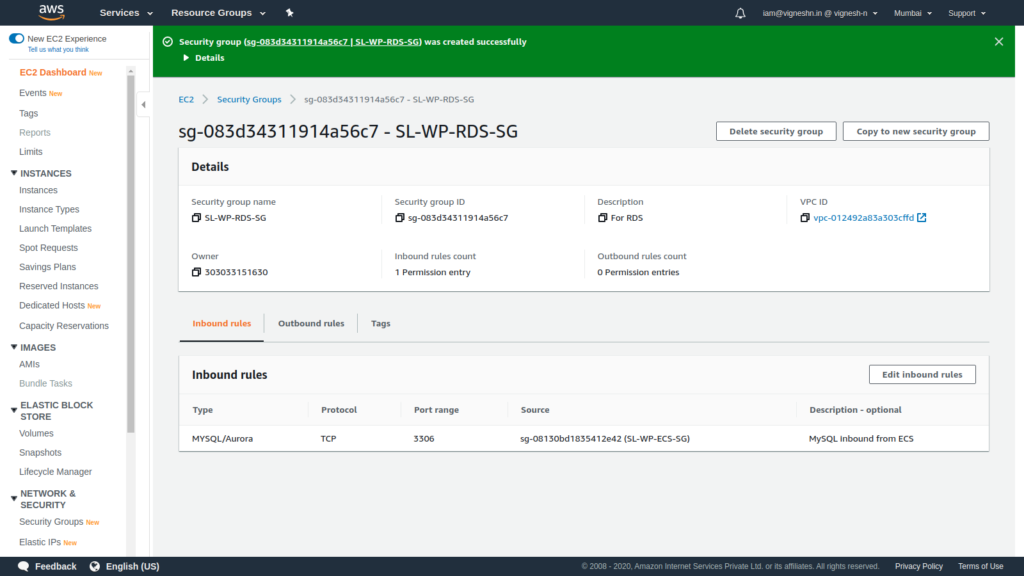This screenshot has width=1024, height=576.
Task: Open Launch Templates in sidebar
Action: (x=56, y=229)
